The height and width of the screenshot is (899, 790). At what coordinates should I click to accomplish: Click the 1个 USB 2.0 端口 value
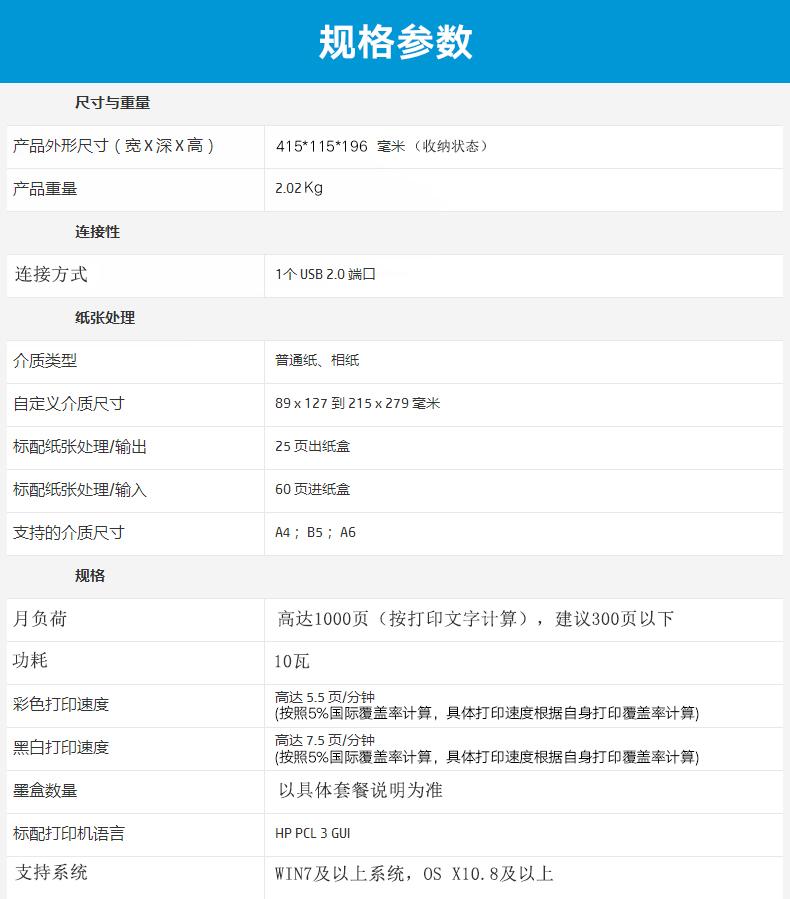click(325, 274)
